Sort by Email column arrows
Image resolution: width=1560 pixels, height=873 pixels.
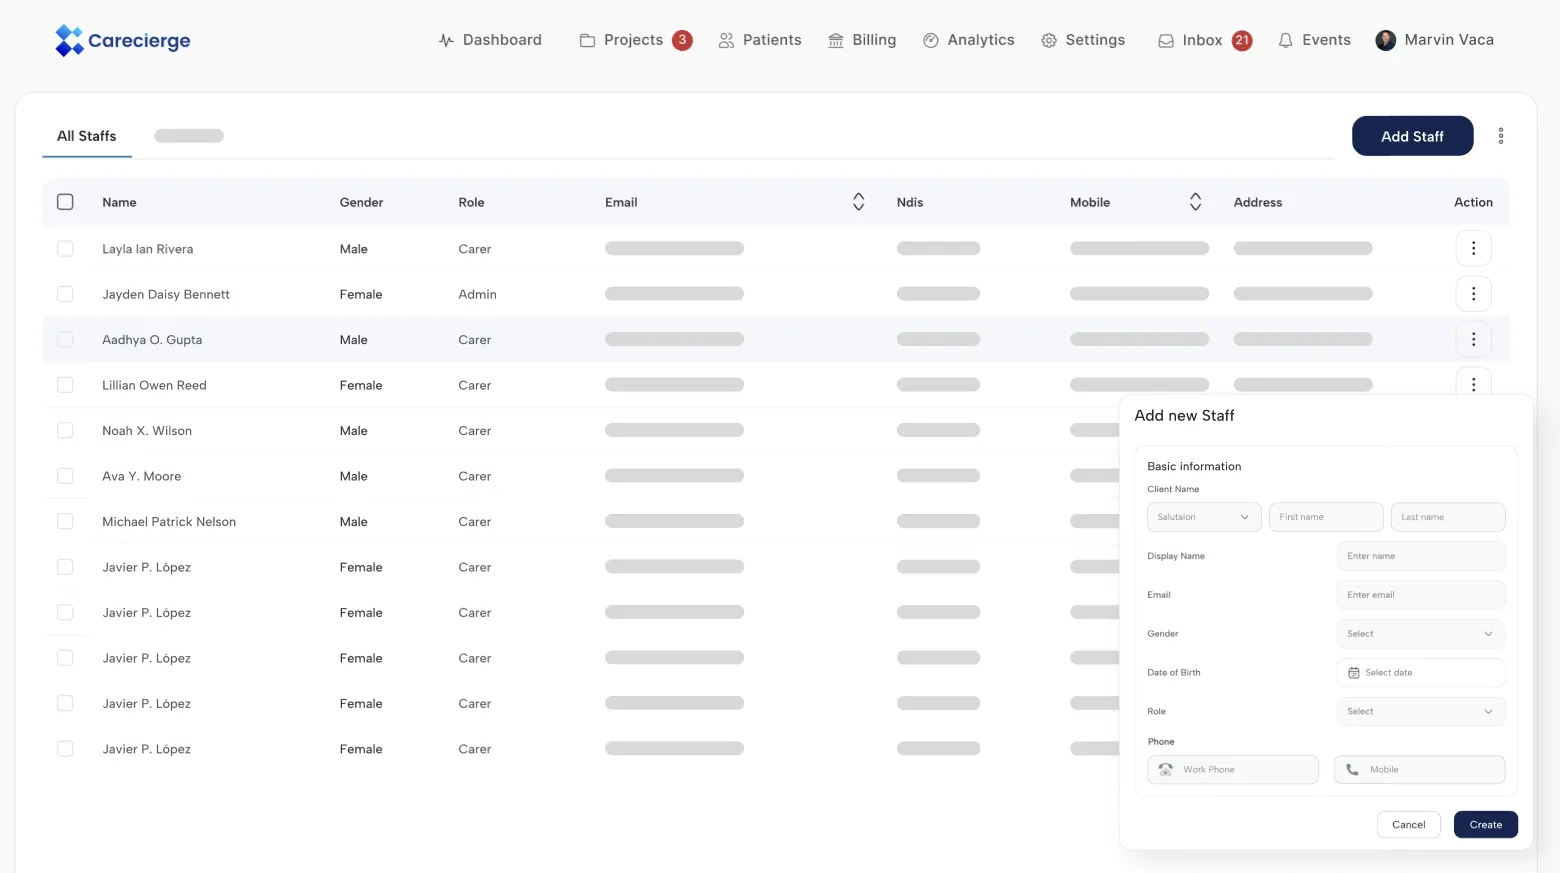pos(858,202)
